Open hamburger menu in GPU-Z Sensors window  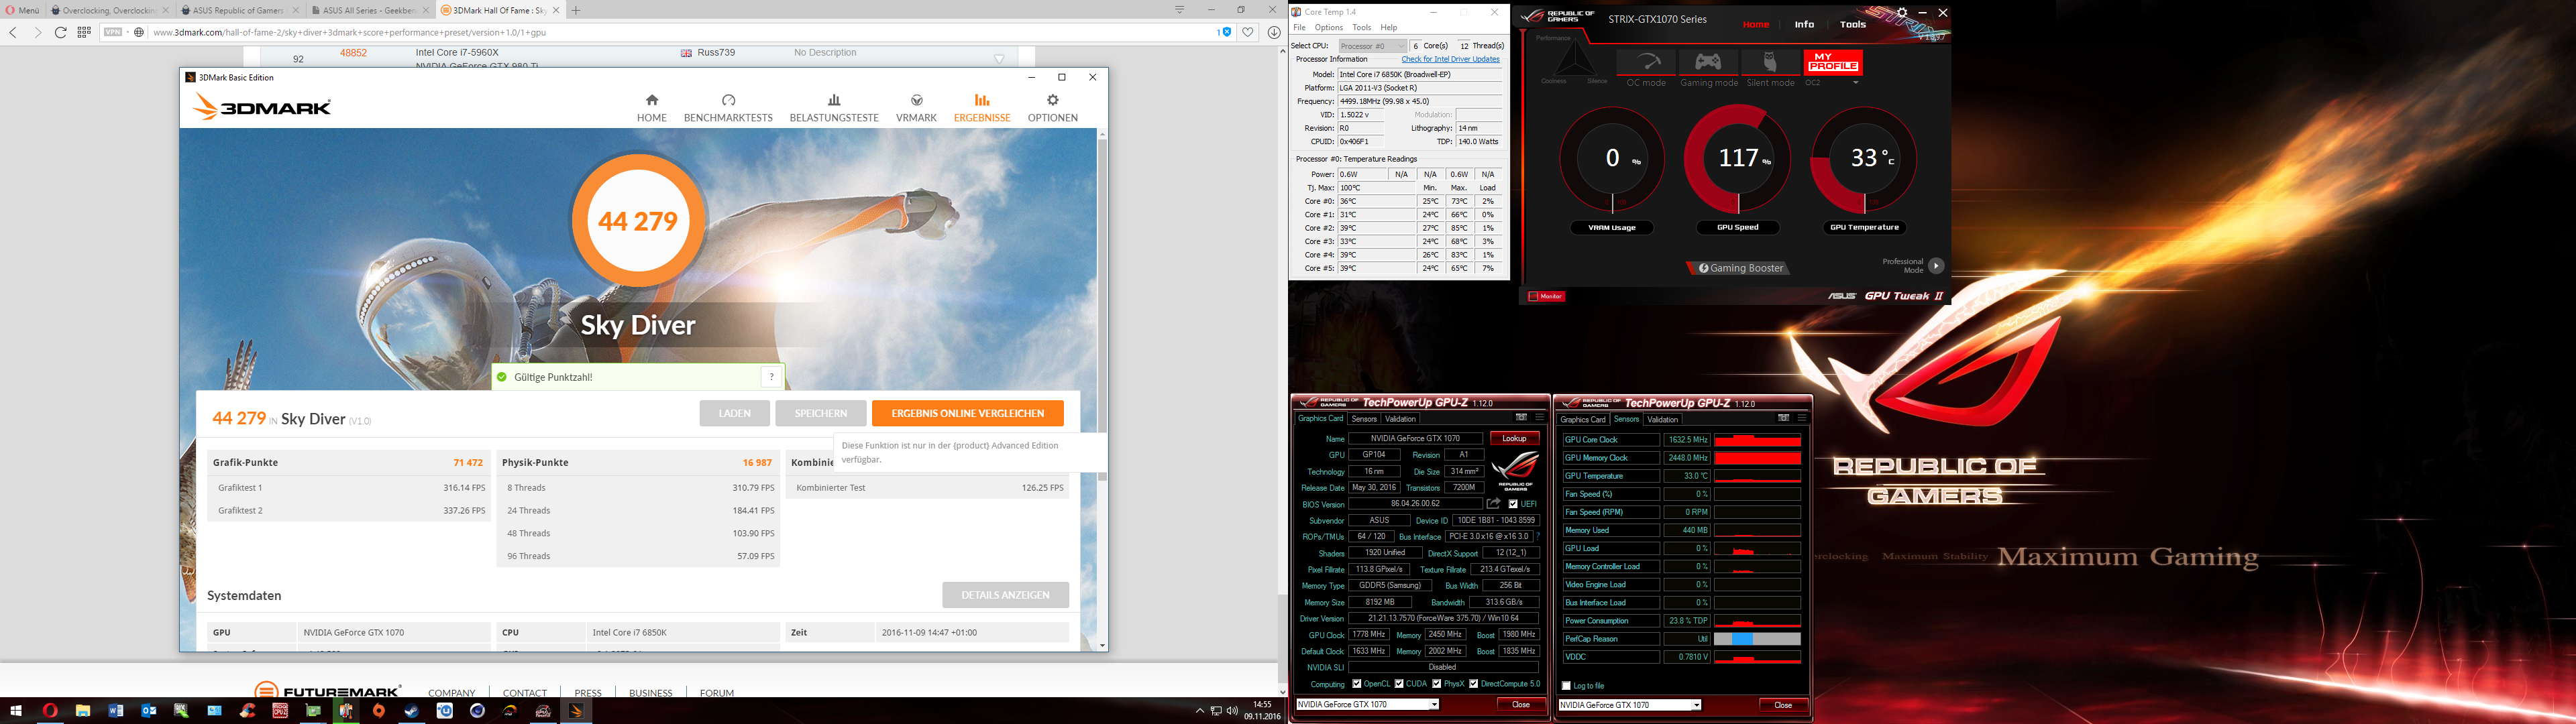[1802, 418]
